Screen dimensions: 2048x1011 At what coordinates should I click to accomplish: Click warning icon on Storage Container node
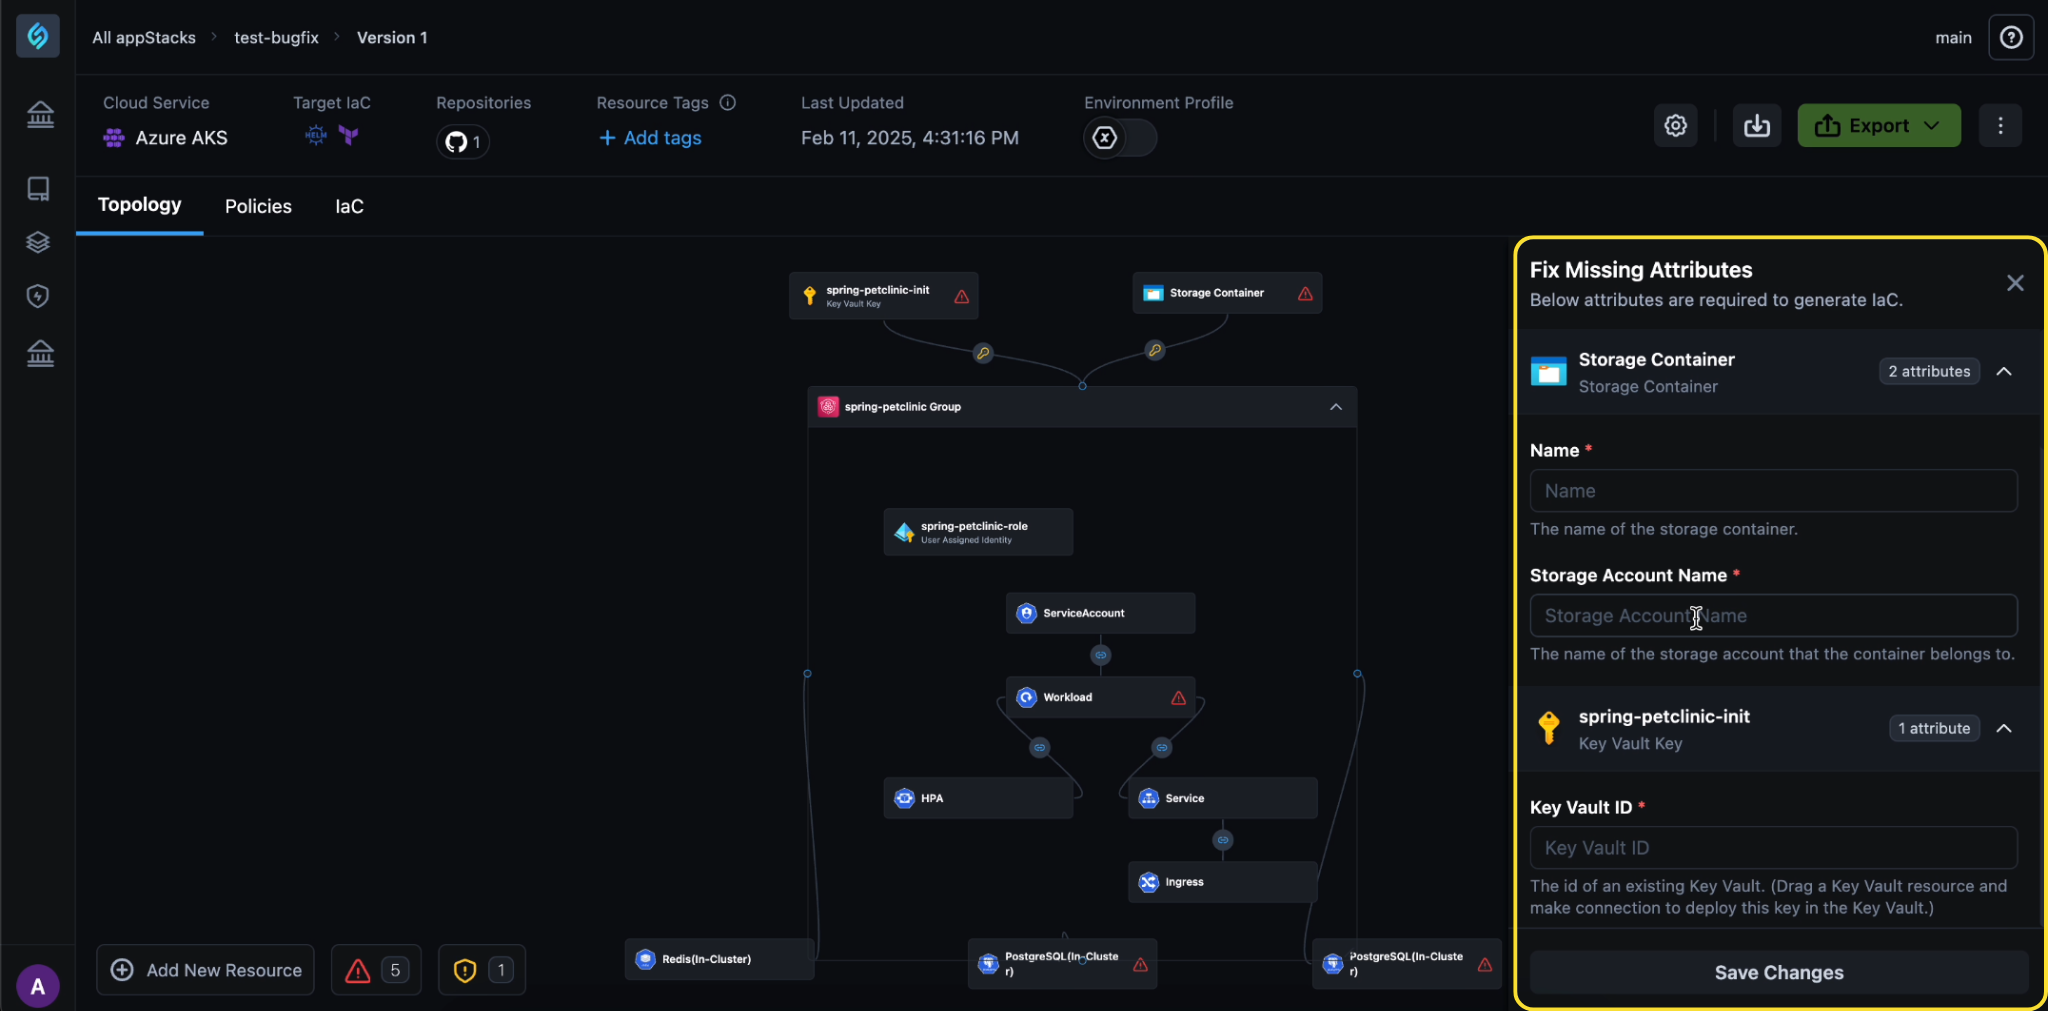coord(1306,294)
